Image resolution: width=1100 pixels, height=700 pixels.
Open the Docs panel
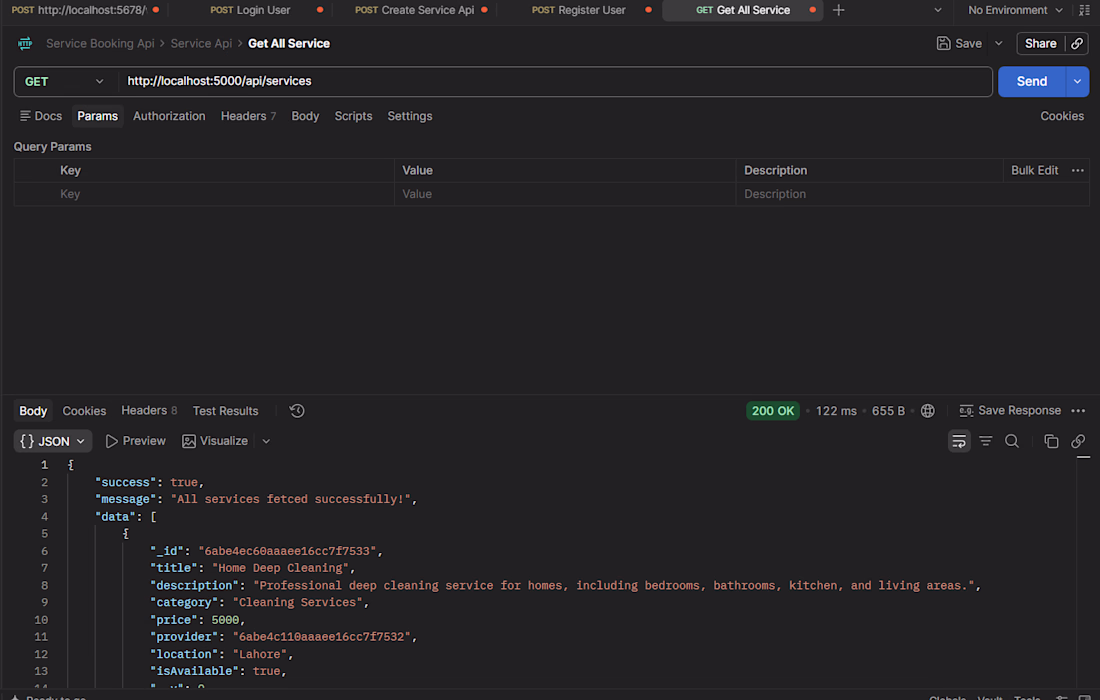click(x=41, y=116)
